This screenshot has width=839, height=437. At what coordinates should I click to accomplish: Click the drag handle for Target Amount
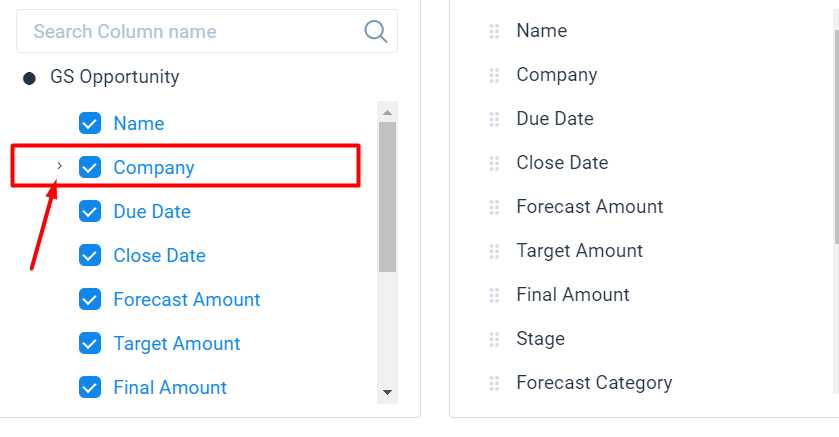pos(494,251)
